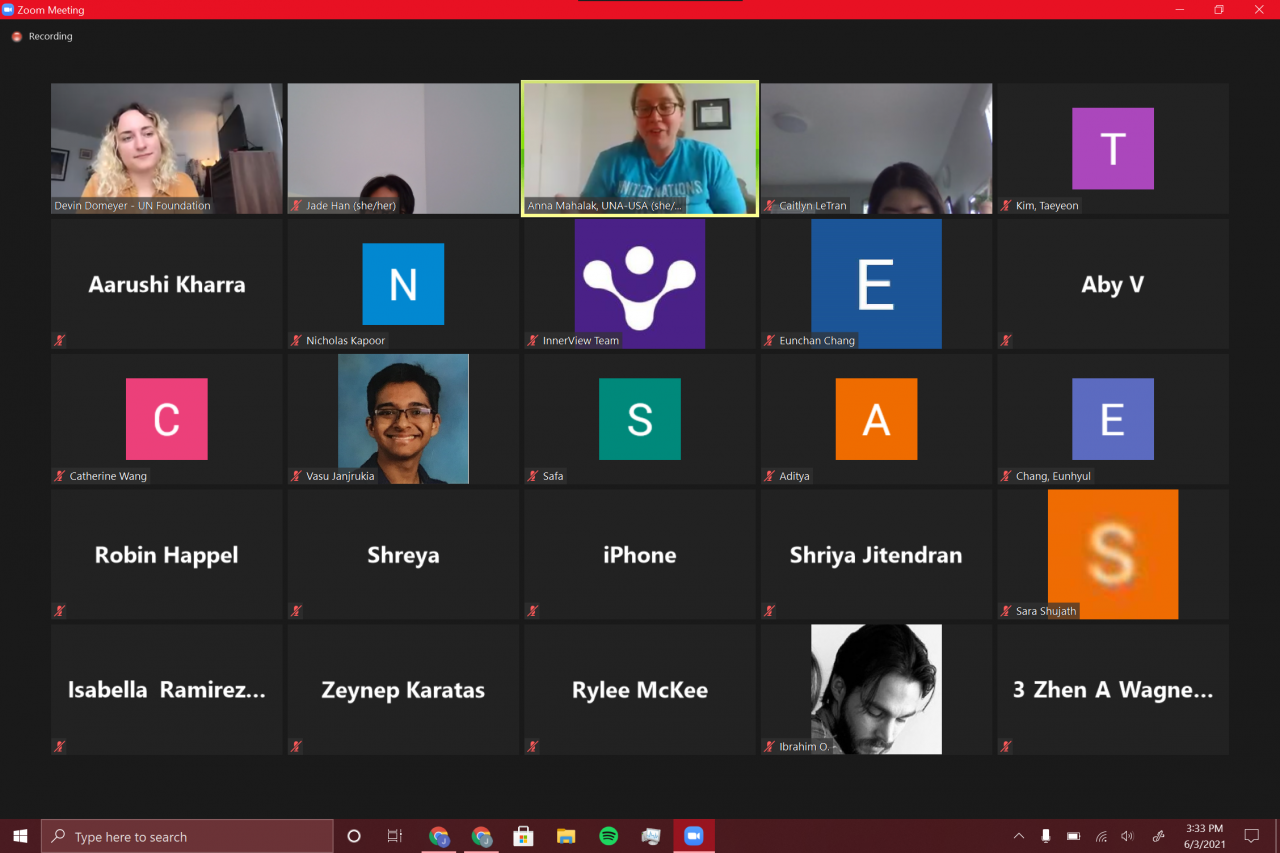This screenshot has height=853, width=1280.
Task: Click Eunchan Chang's dark blue 'E' avatar
Action: [x=876, y=284]
